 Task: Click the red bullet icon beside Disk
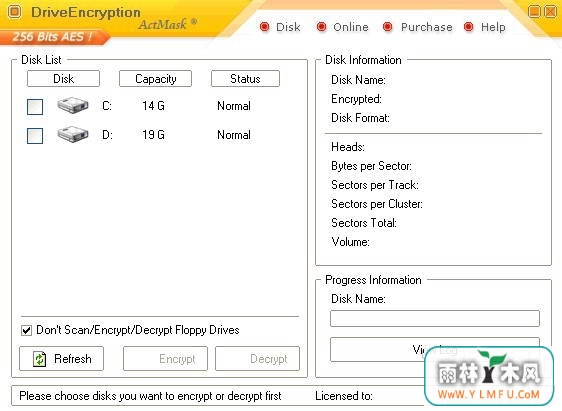tap(265, 27)
